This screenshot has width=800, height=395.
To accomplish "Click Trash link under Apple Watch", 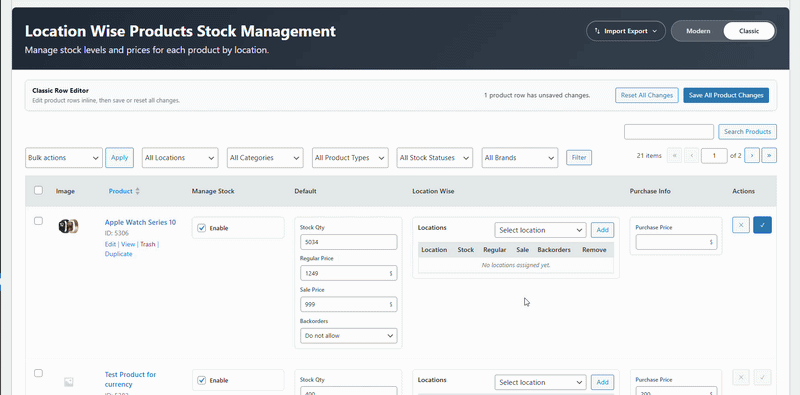I will coord(147,244).
